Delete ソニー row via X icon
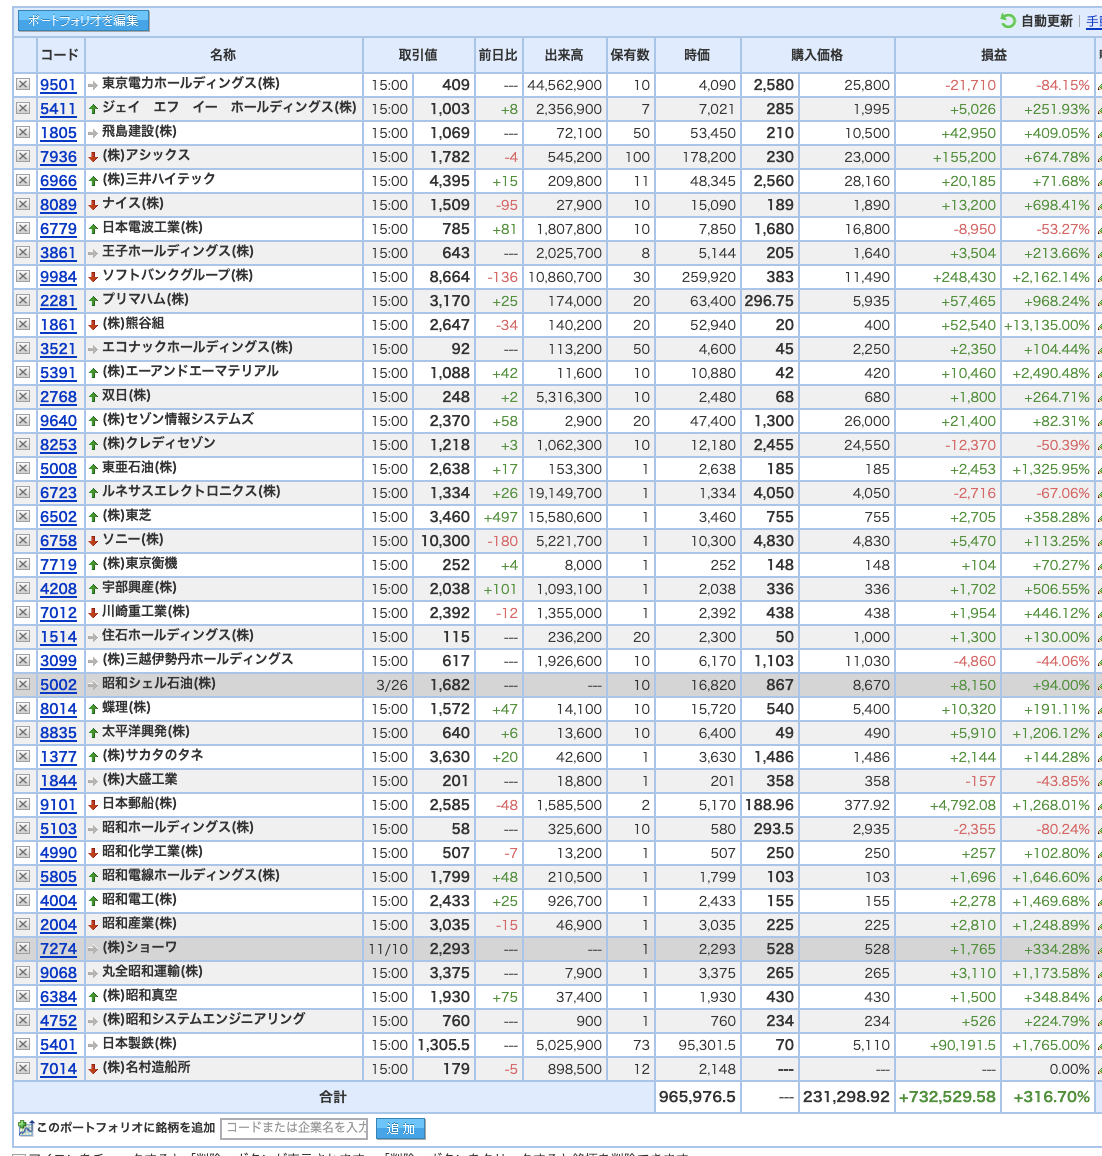The width and height of the screenshot is (1102, 1156). click(23, 540)
